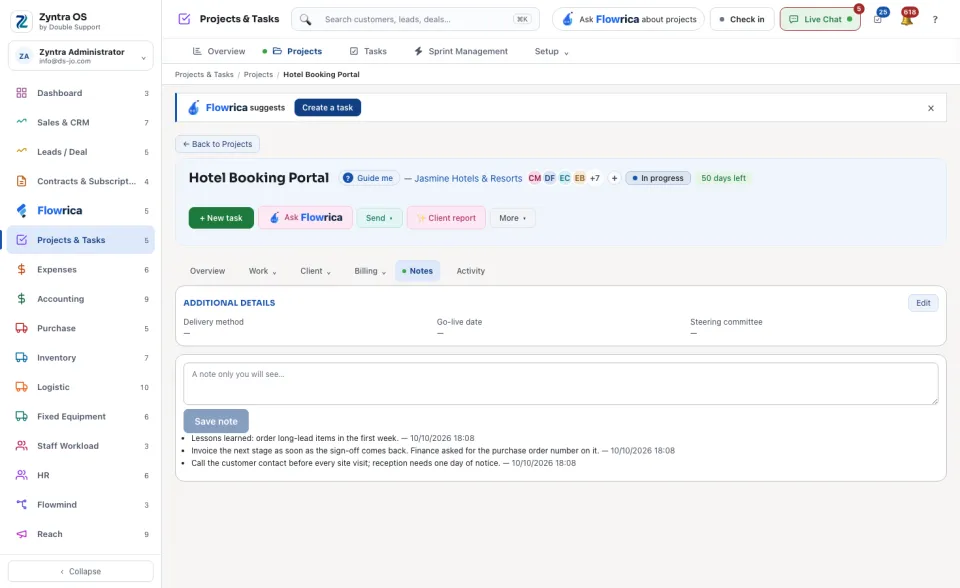Select the Activity sub-tab

click(470, 271)
